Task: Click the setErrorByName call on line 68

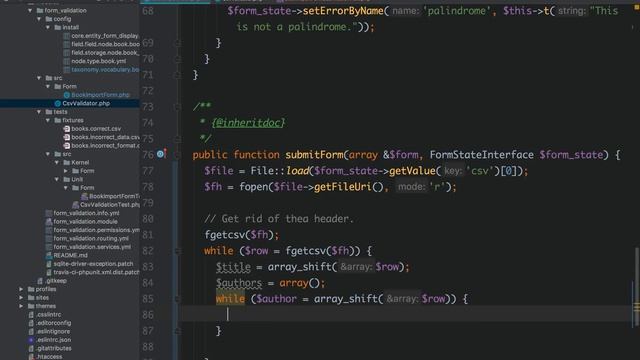Action: pyautogui.click(x=343, y=11)
